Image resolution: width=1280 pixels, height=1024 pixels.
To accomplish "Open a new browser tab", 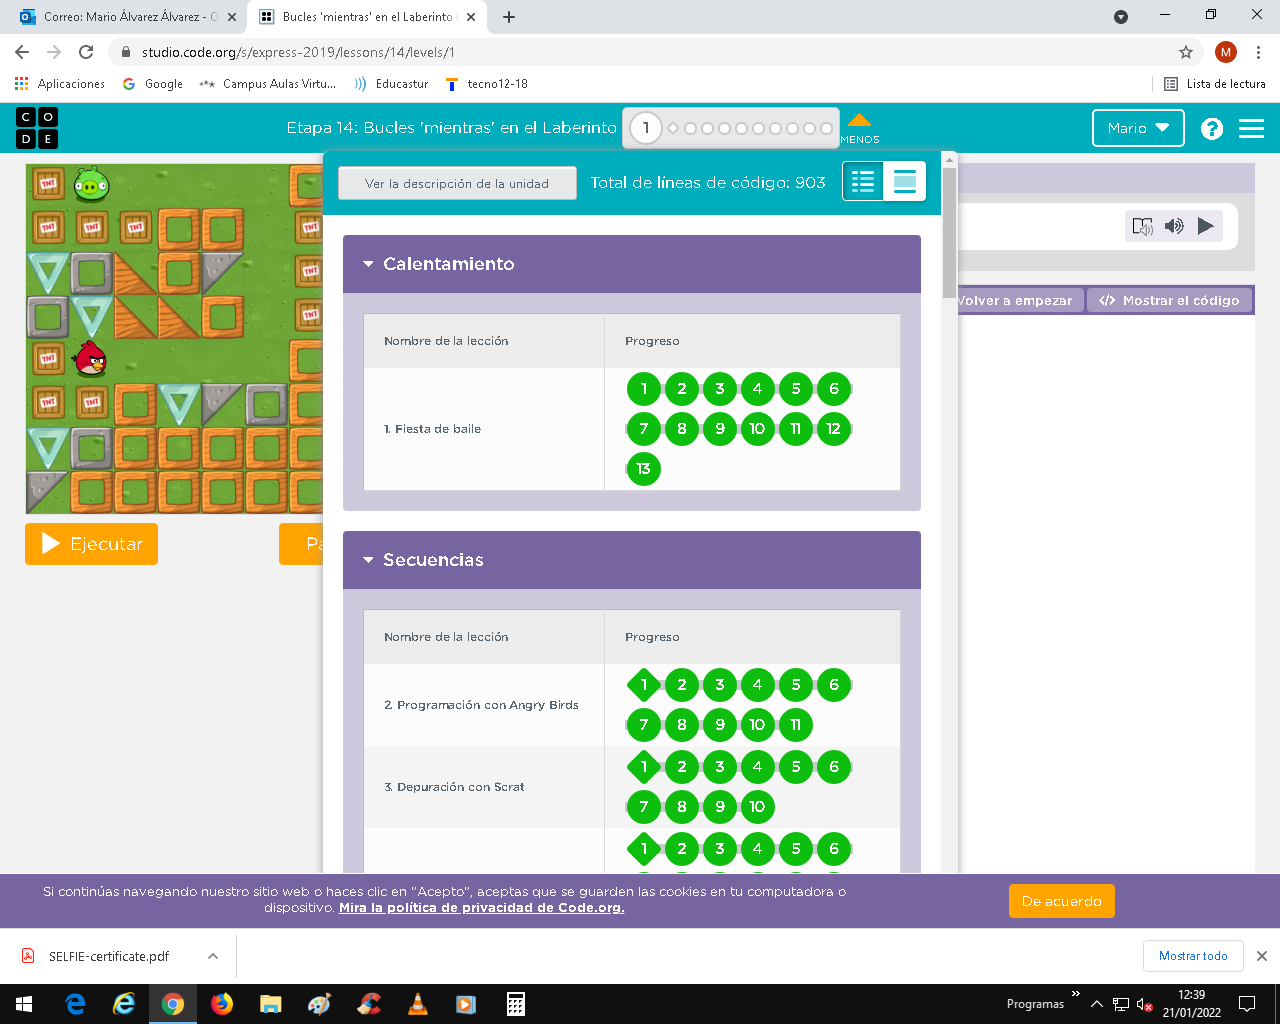I will pos(509,17).
